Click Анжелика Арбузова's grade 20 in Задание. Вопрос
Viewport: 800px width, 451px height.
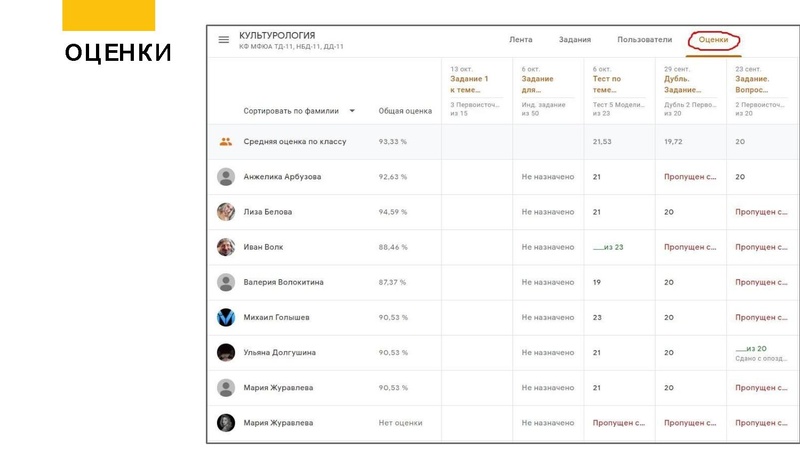click(740, 177)
